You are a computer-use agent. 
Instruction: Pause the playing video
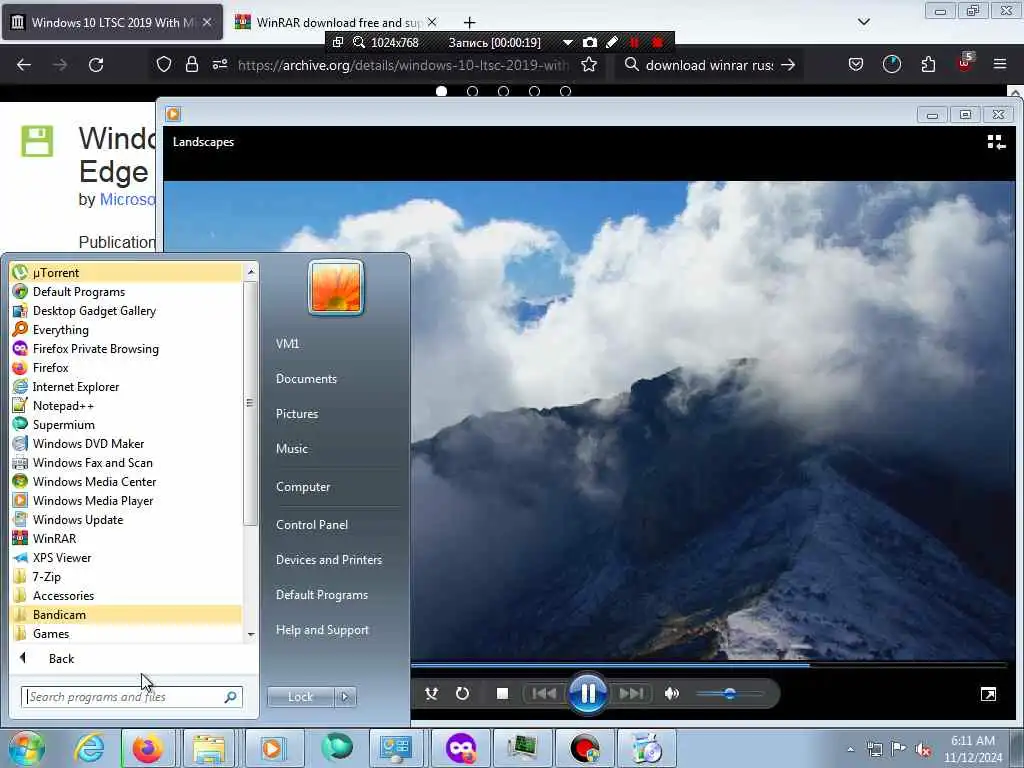point(588,693)
